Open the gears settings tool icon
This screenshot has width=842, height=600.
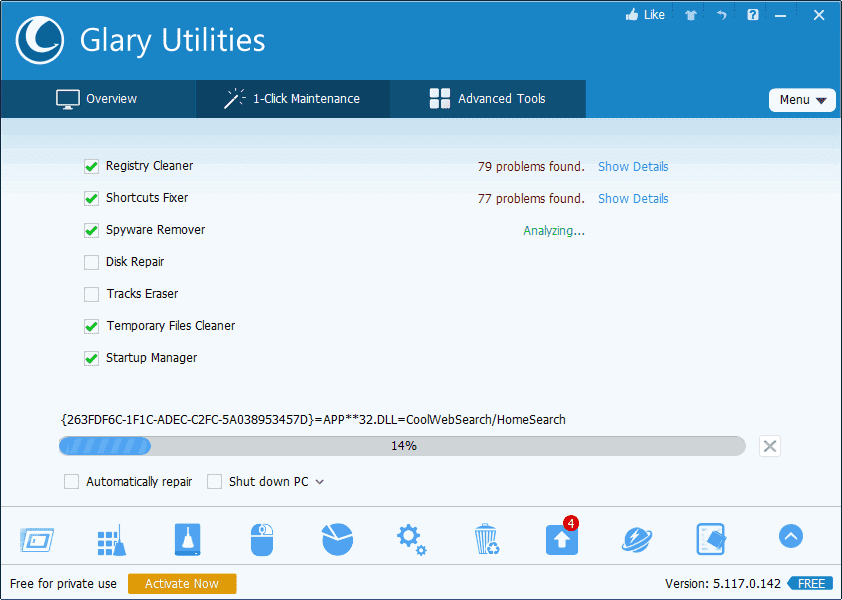click(412, 540)
